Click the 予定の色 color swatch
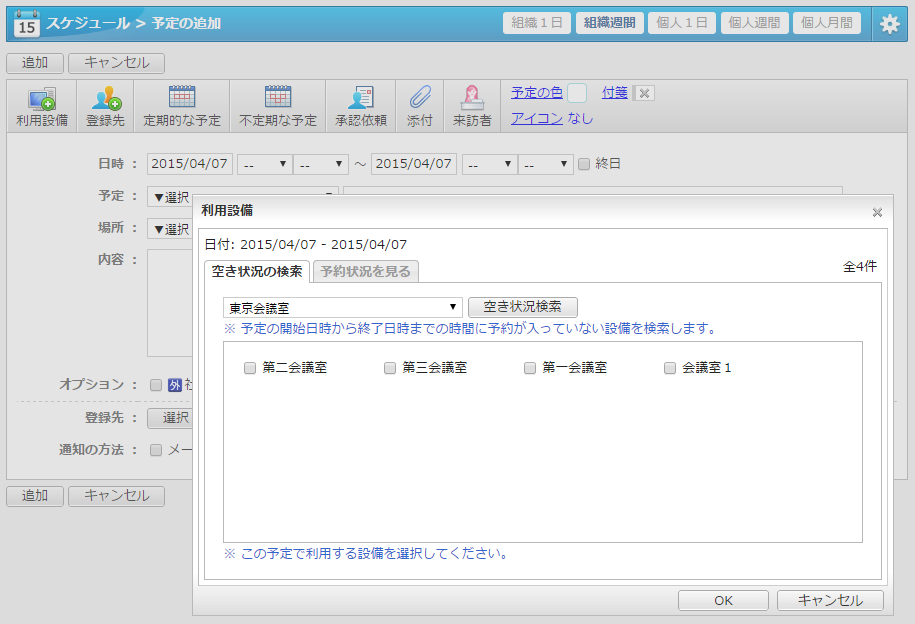915x624 pixels. click(x=577, y=93)
